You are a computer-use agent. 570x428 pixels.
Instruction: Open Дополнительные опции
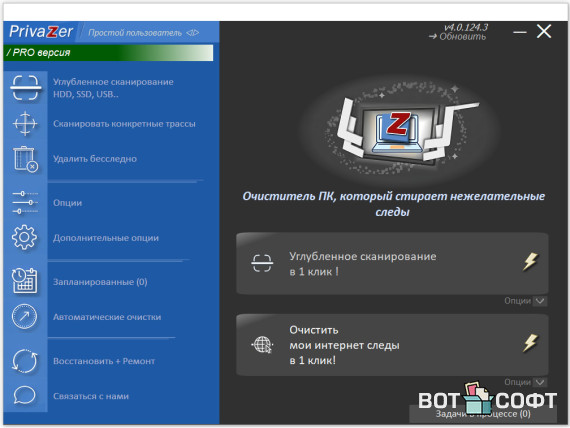[x=106, y=238]
